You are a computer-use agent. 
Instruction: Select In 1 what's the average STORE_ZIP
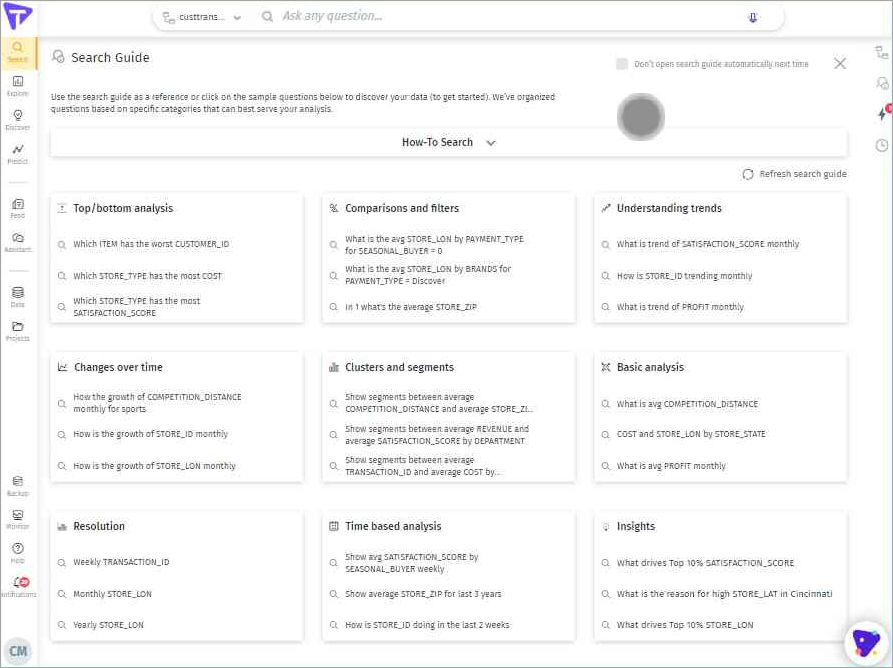(411, 307)
